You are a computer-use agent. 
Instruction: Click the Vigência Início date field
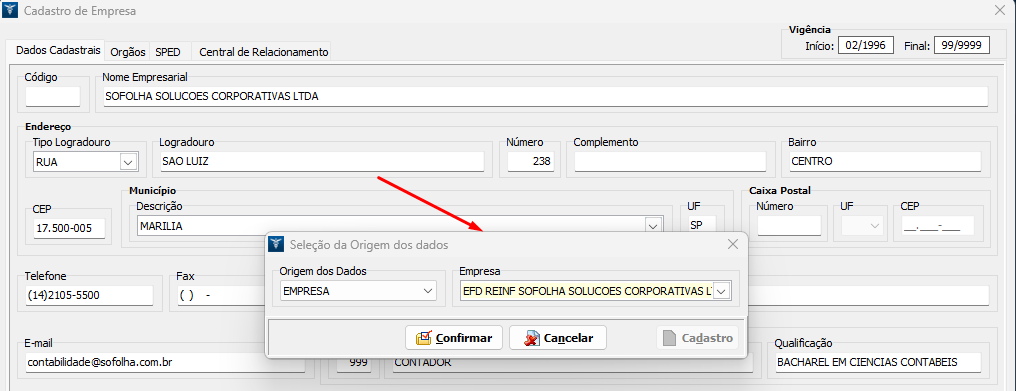click(x=866, y=45)
